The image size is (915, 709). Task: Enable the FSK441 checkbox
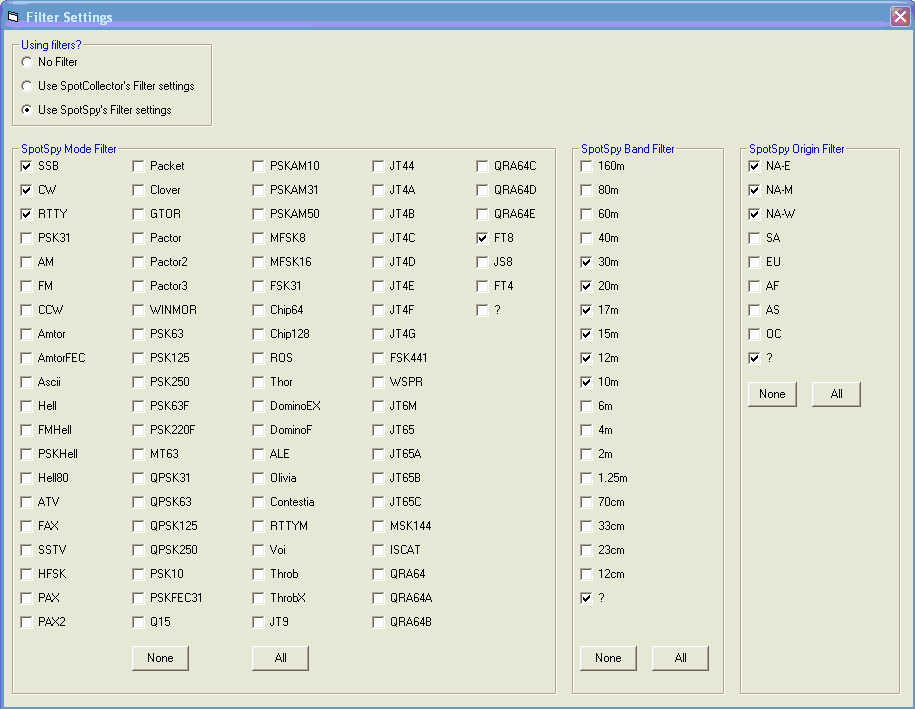click(378, 358)
